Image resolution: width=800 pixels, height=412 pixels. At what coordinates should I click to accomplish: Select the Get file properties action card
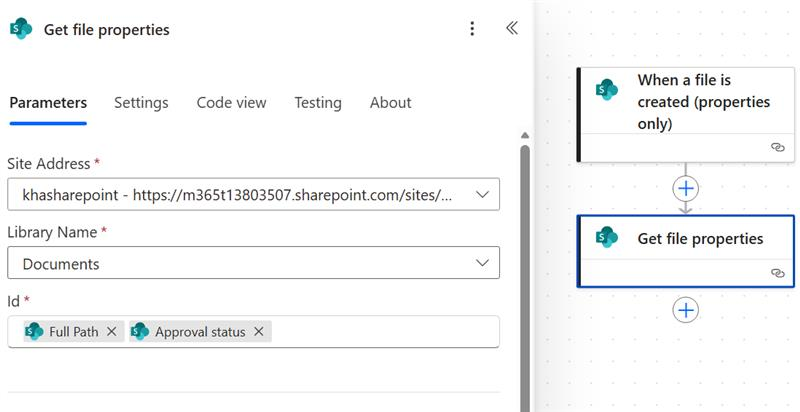click(x=686, y=251)
